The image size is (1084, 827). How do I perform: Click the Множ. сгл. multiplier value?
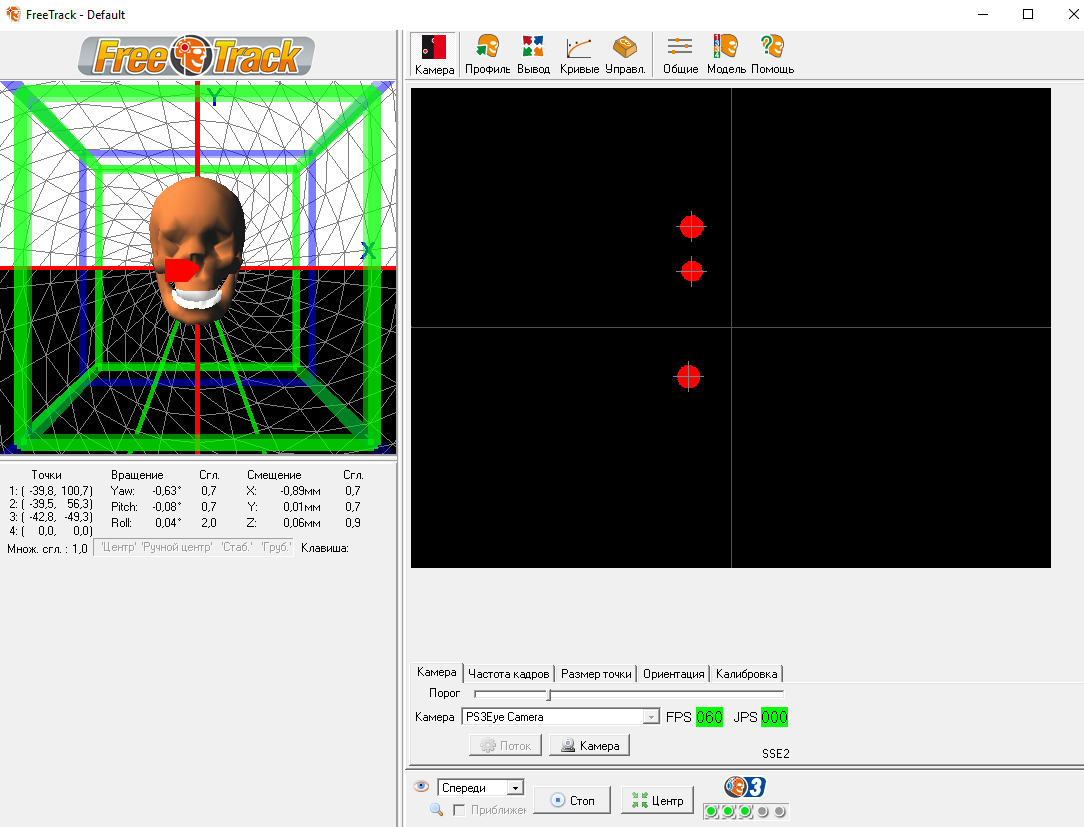point(80,549)
